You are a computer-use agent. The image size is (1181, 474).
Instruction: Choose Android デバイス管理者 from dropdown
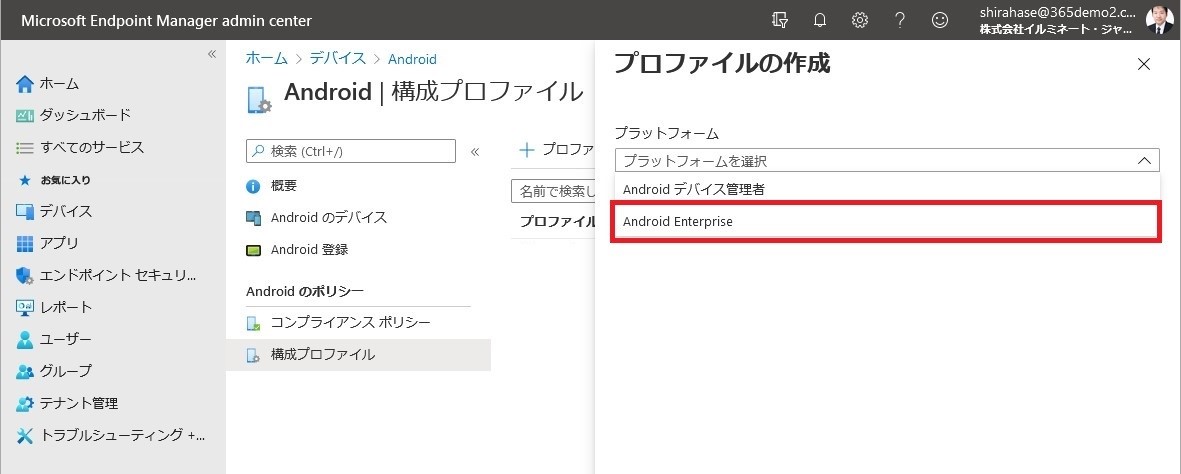(x=887, y=189)
